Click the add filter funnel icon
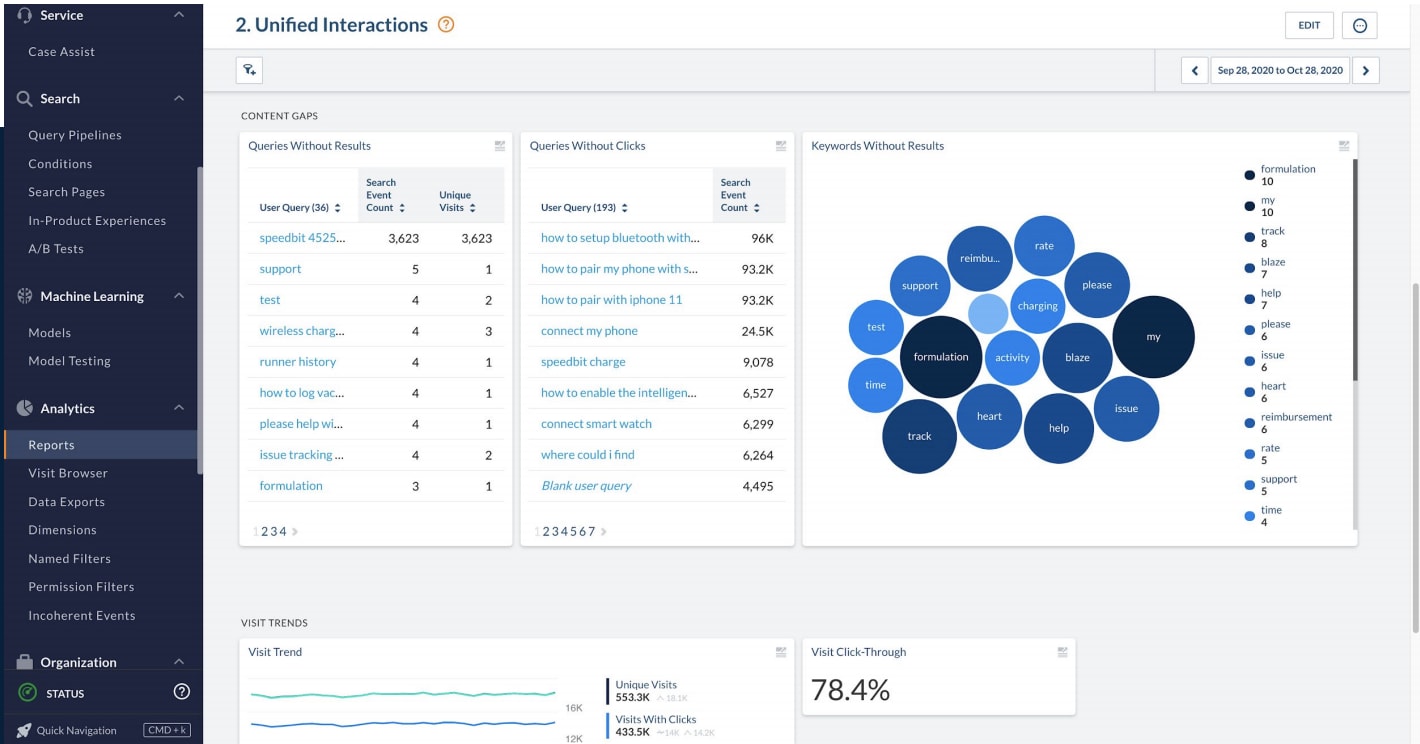 pyautogui.click(x=249, y=70)
